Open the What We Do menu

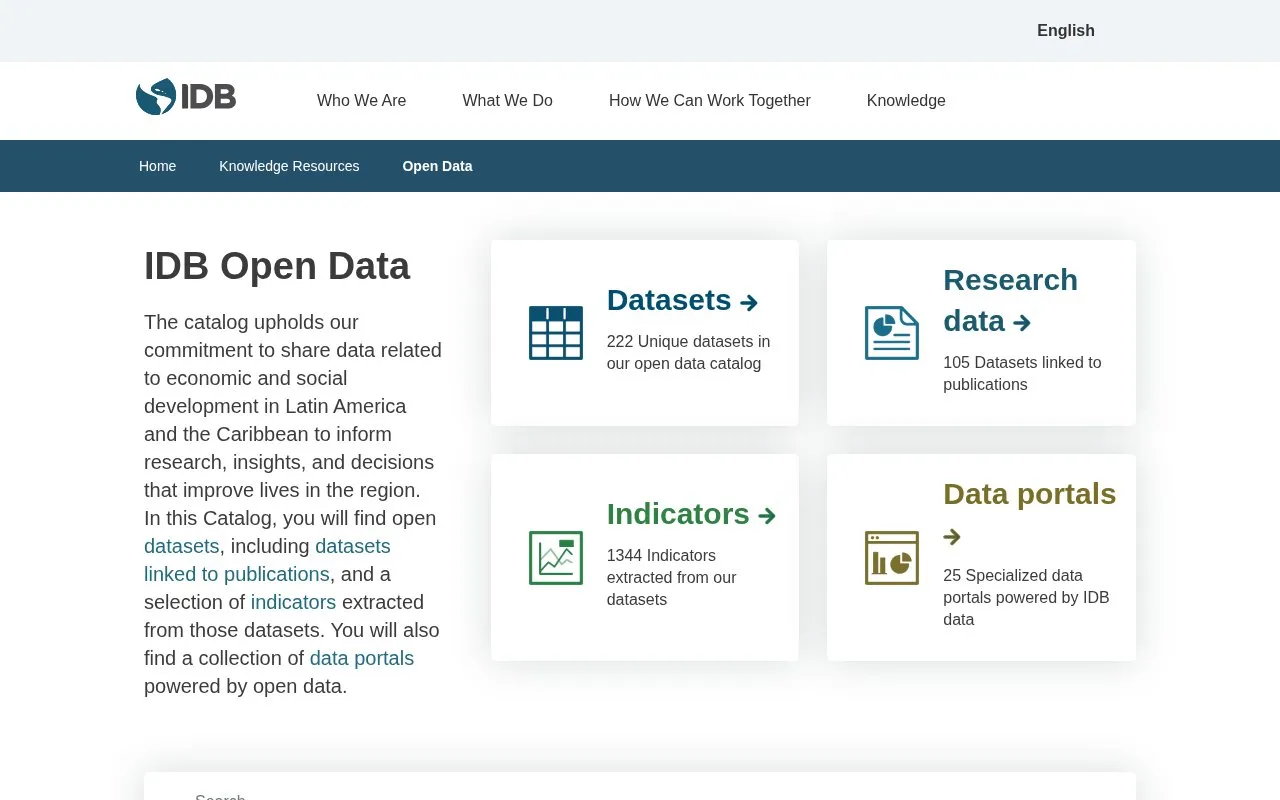coord(507,100)
